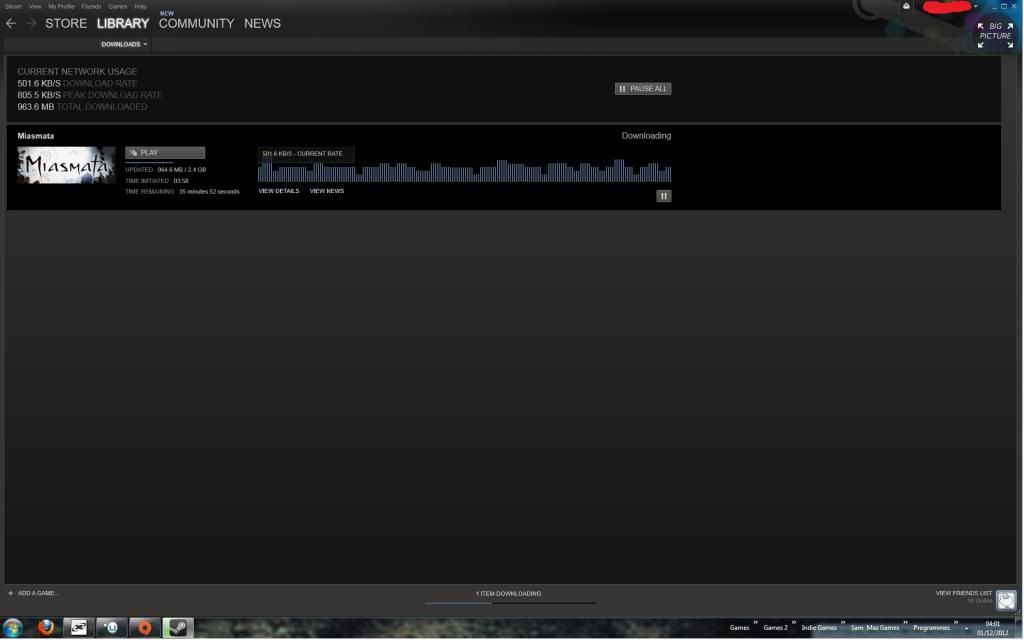Image resolution: width=1024 pixels, height=640 pixels.
Task: Click the back navigation arrow
Action: pyautogui.click(x=11, y=23)
